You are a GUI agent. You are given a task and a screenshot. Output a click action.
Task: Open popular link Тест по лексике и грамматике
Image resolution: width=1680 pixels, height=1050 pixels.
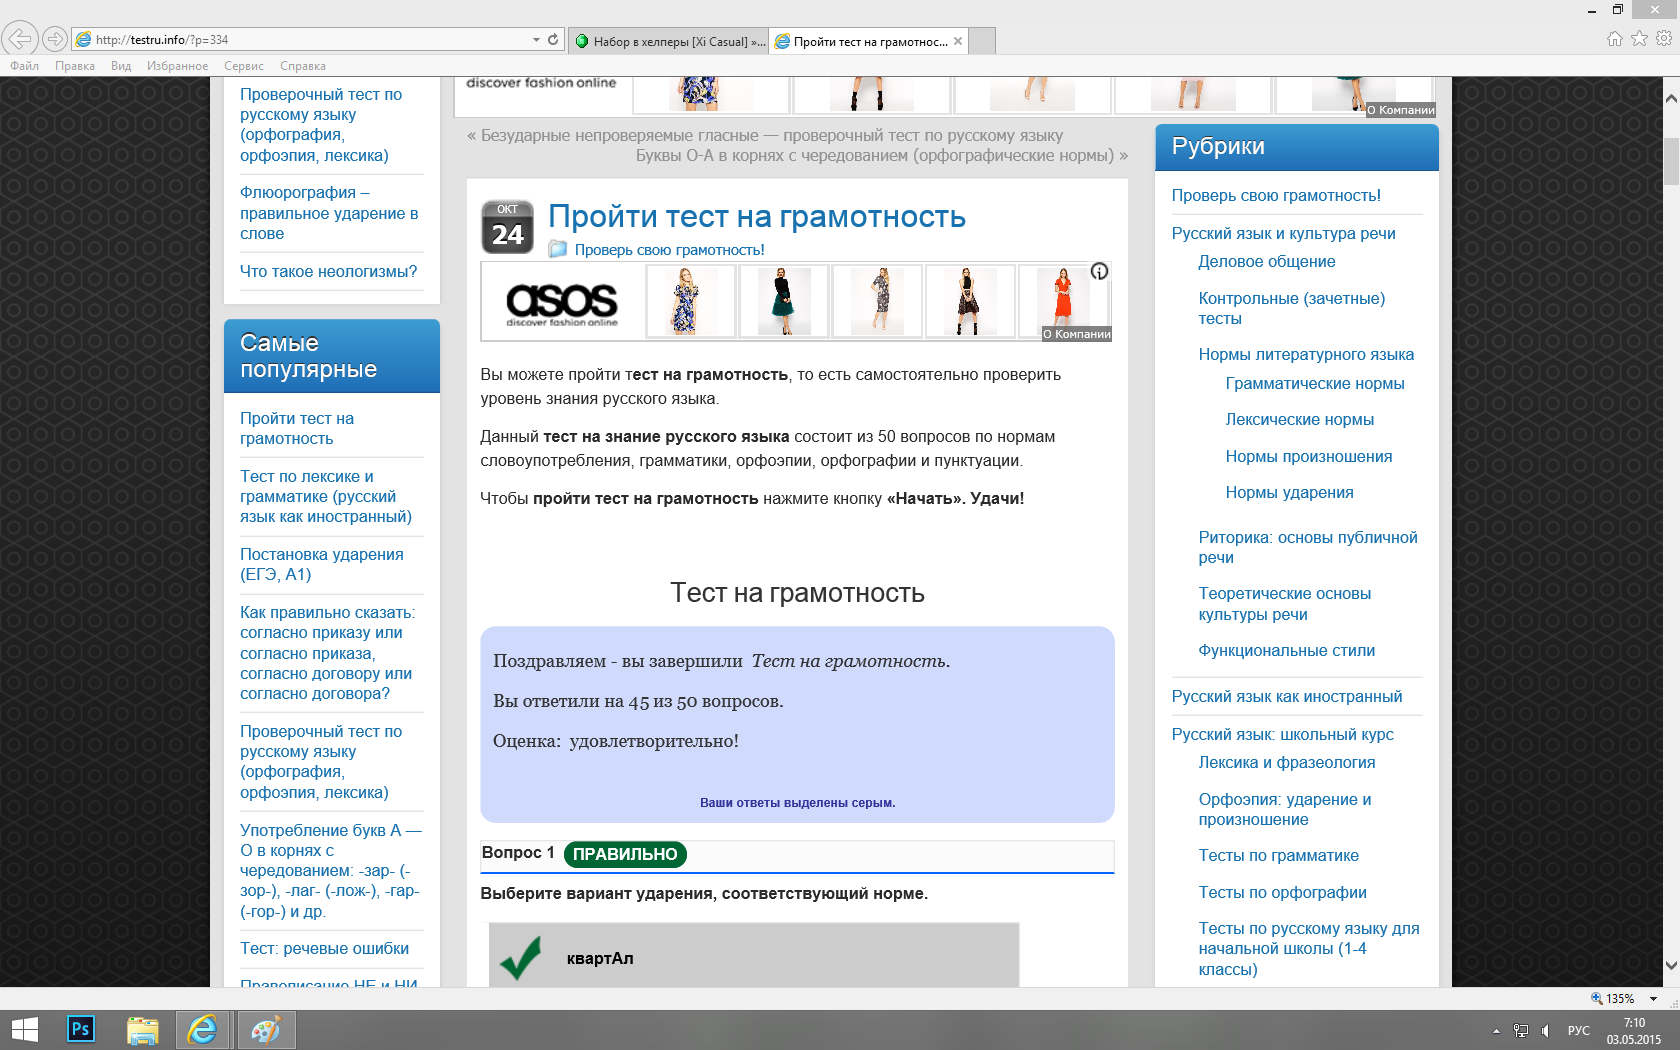[326, 496]
